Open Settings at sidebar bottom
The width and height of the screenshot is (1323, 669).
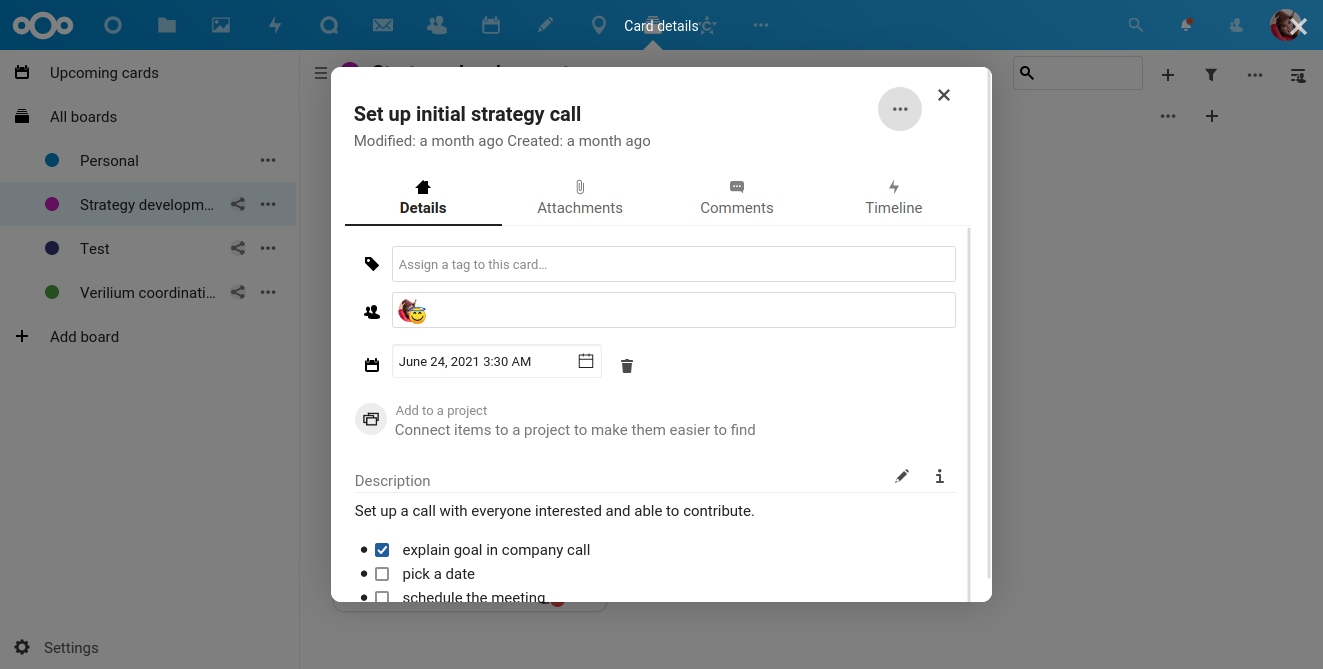coord(70,648)
